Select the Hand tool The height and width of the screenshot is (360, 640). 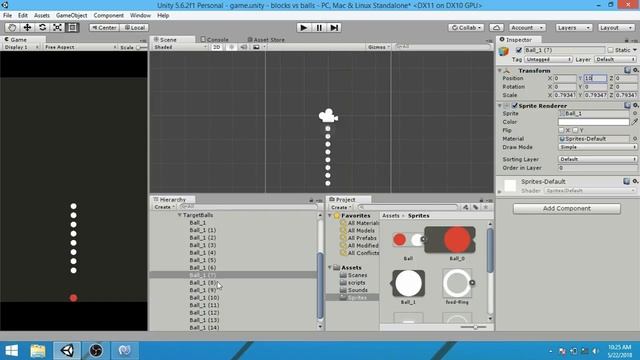(12, 27)
